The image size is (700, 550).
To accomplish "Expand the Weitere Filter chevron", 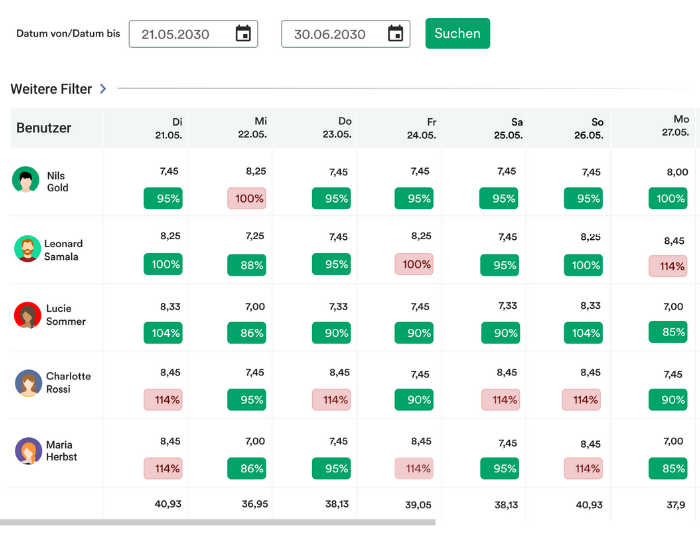I will (102, 89).
